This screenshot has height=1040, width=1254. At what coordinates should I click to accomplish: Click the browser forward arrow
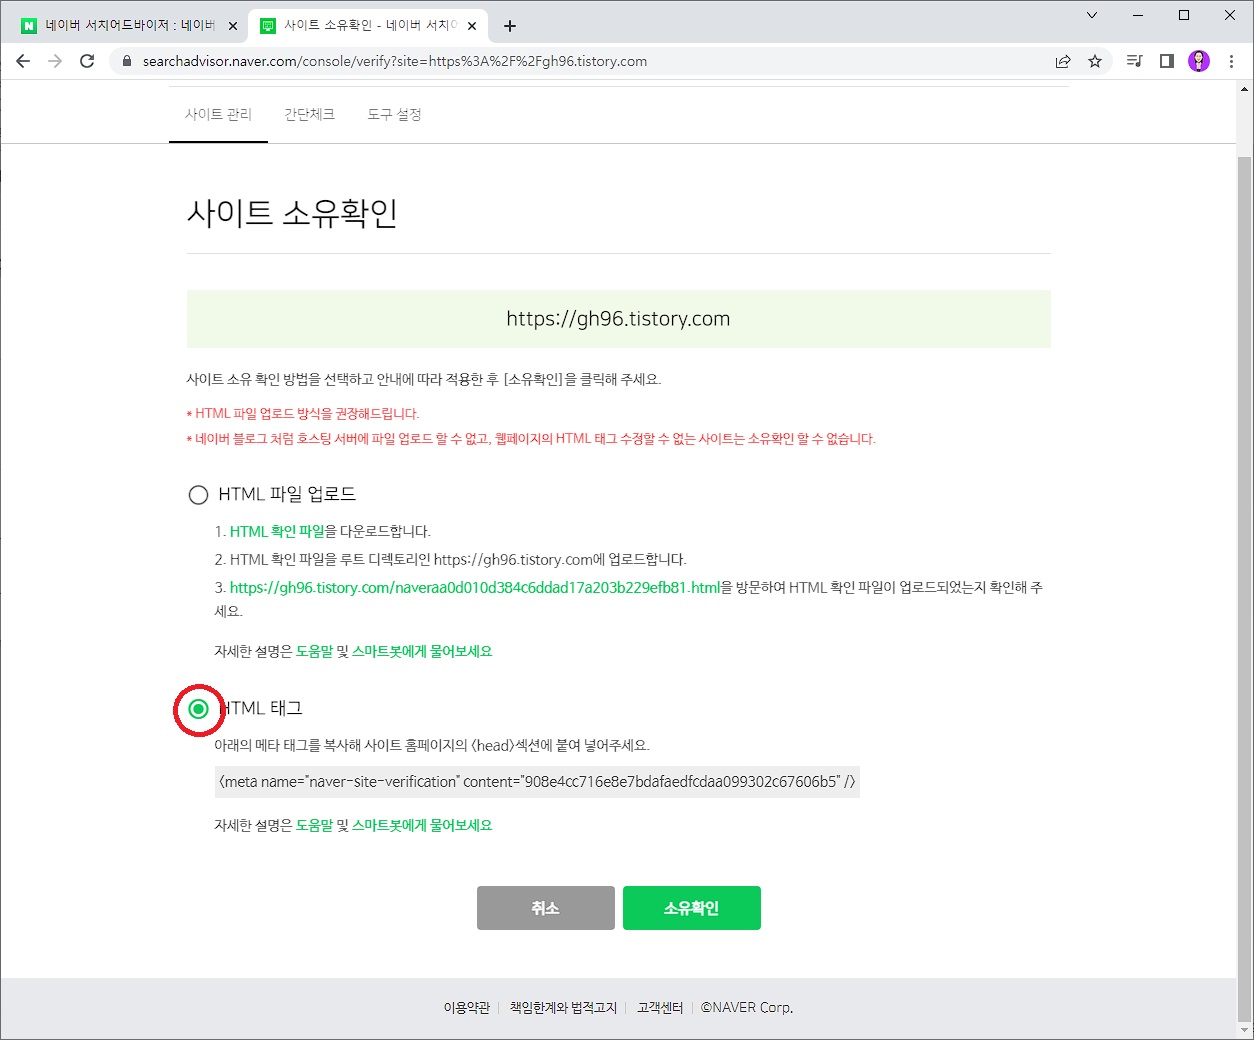click(x=55, y=61)
